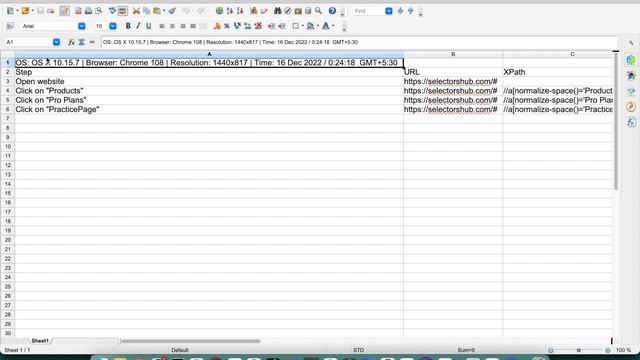640x360 pixels.
Task: Select column B header
Action: tap(453, 54)
